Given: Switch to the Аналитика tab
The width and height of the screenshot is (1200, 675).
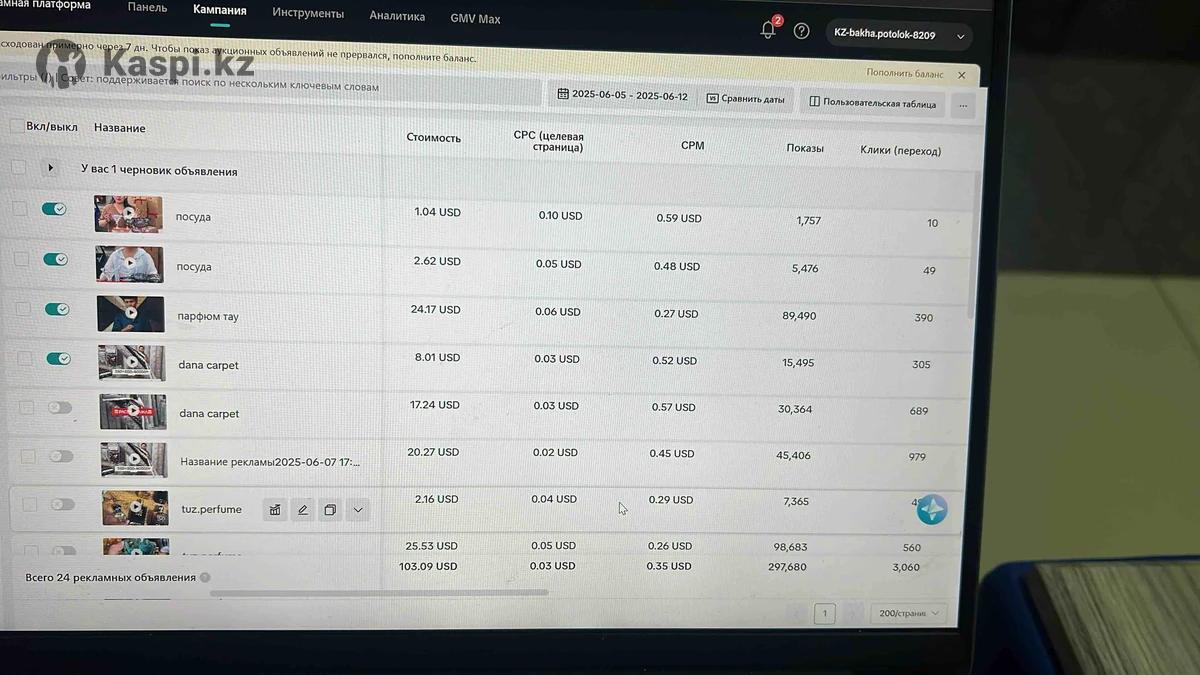Looking at the screenshot, I should point(397,17).
